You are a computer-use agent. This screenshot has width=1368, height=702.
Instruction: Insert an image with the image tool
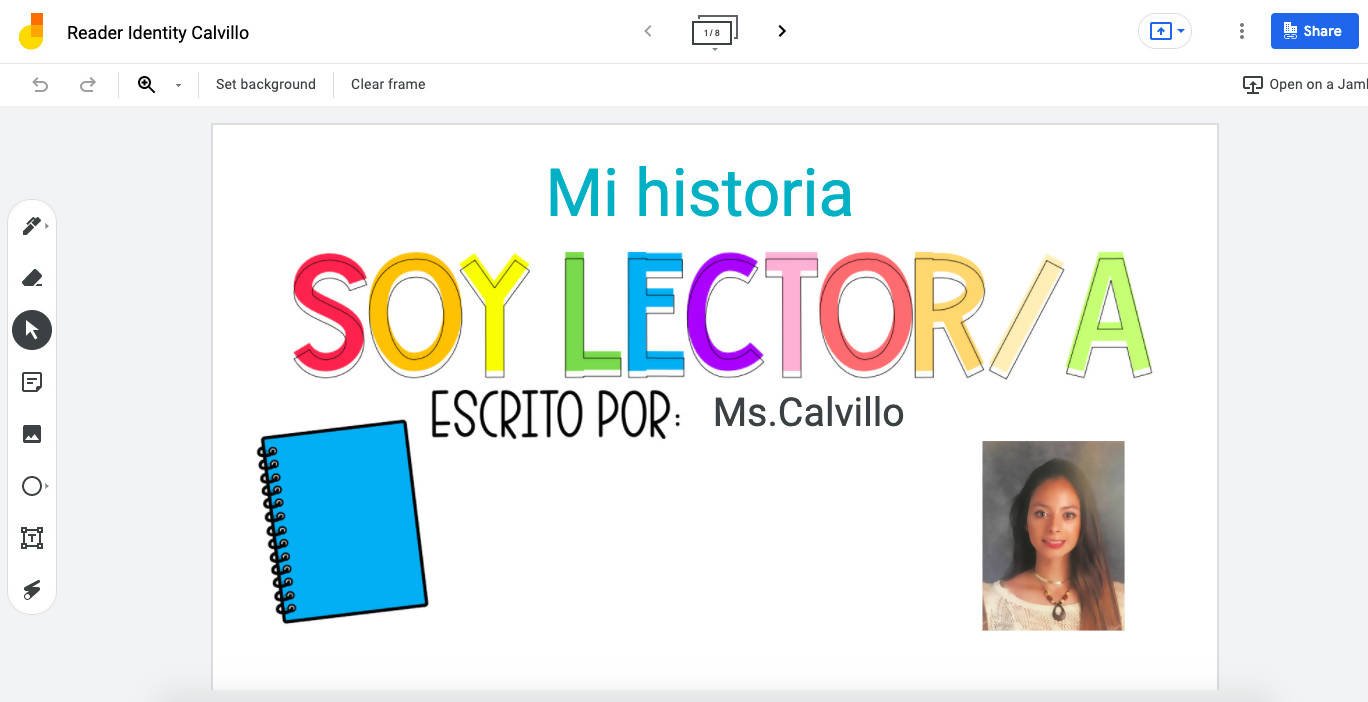point(31,434)
